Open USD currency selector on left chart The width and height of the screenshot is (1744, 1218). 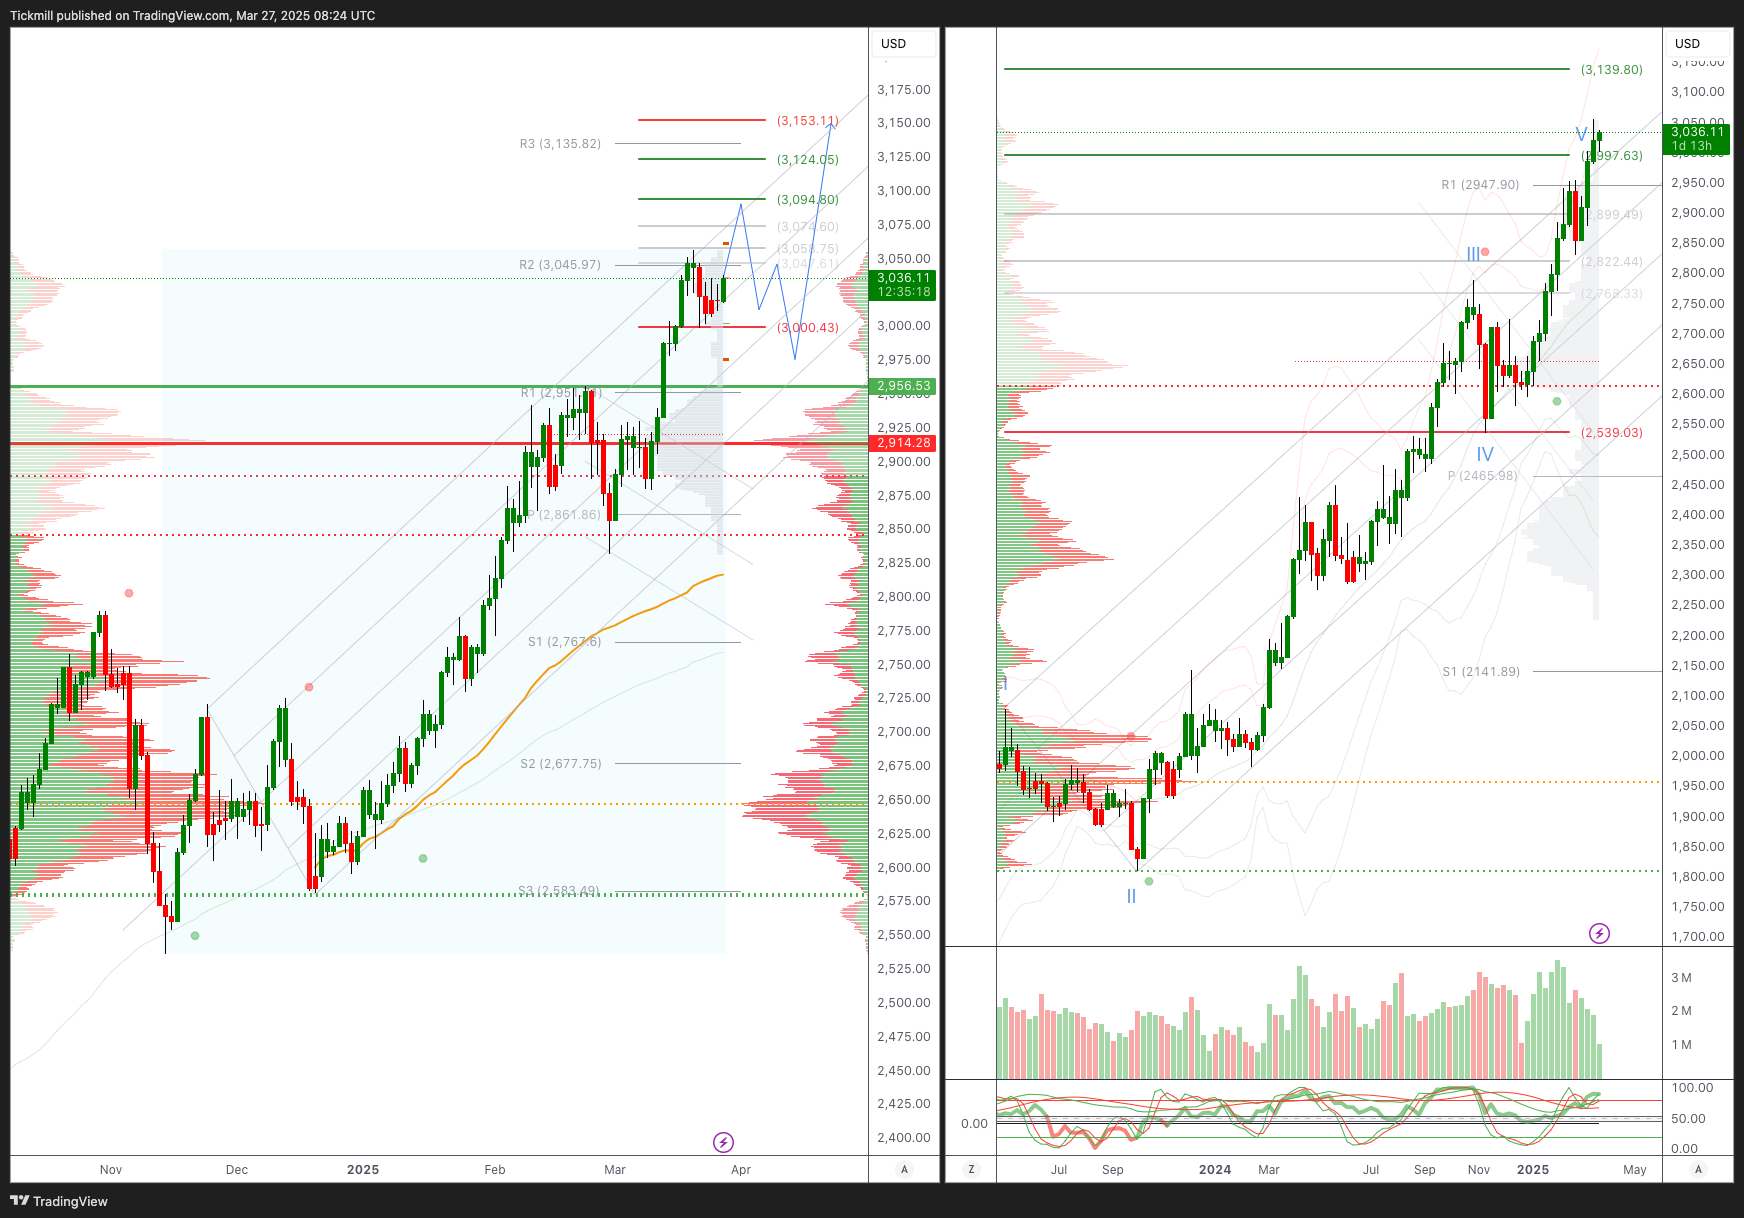click(904, 43)
